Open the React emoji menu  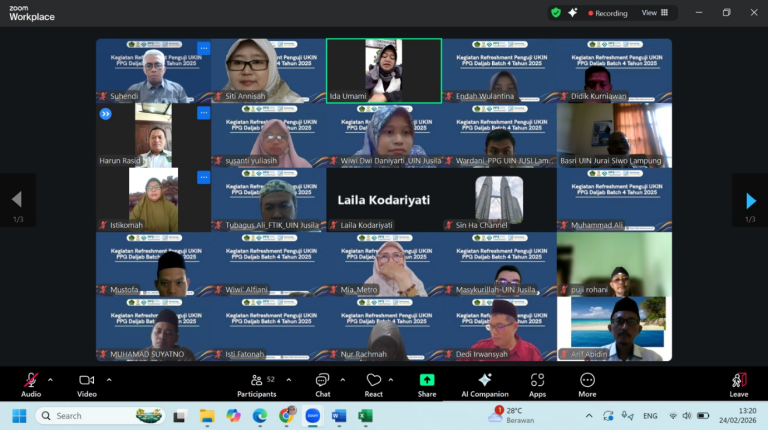pos(373,384)
